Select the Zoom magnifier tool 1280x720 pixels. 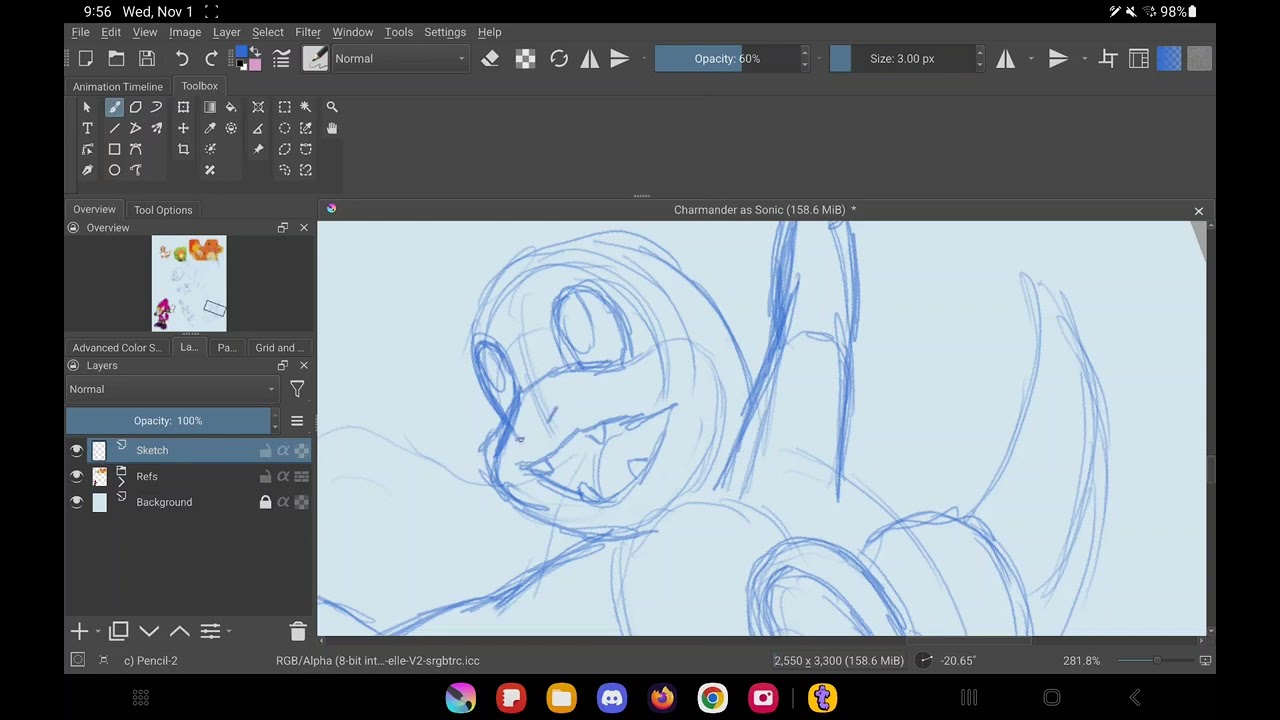click(332, 107)
